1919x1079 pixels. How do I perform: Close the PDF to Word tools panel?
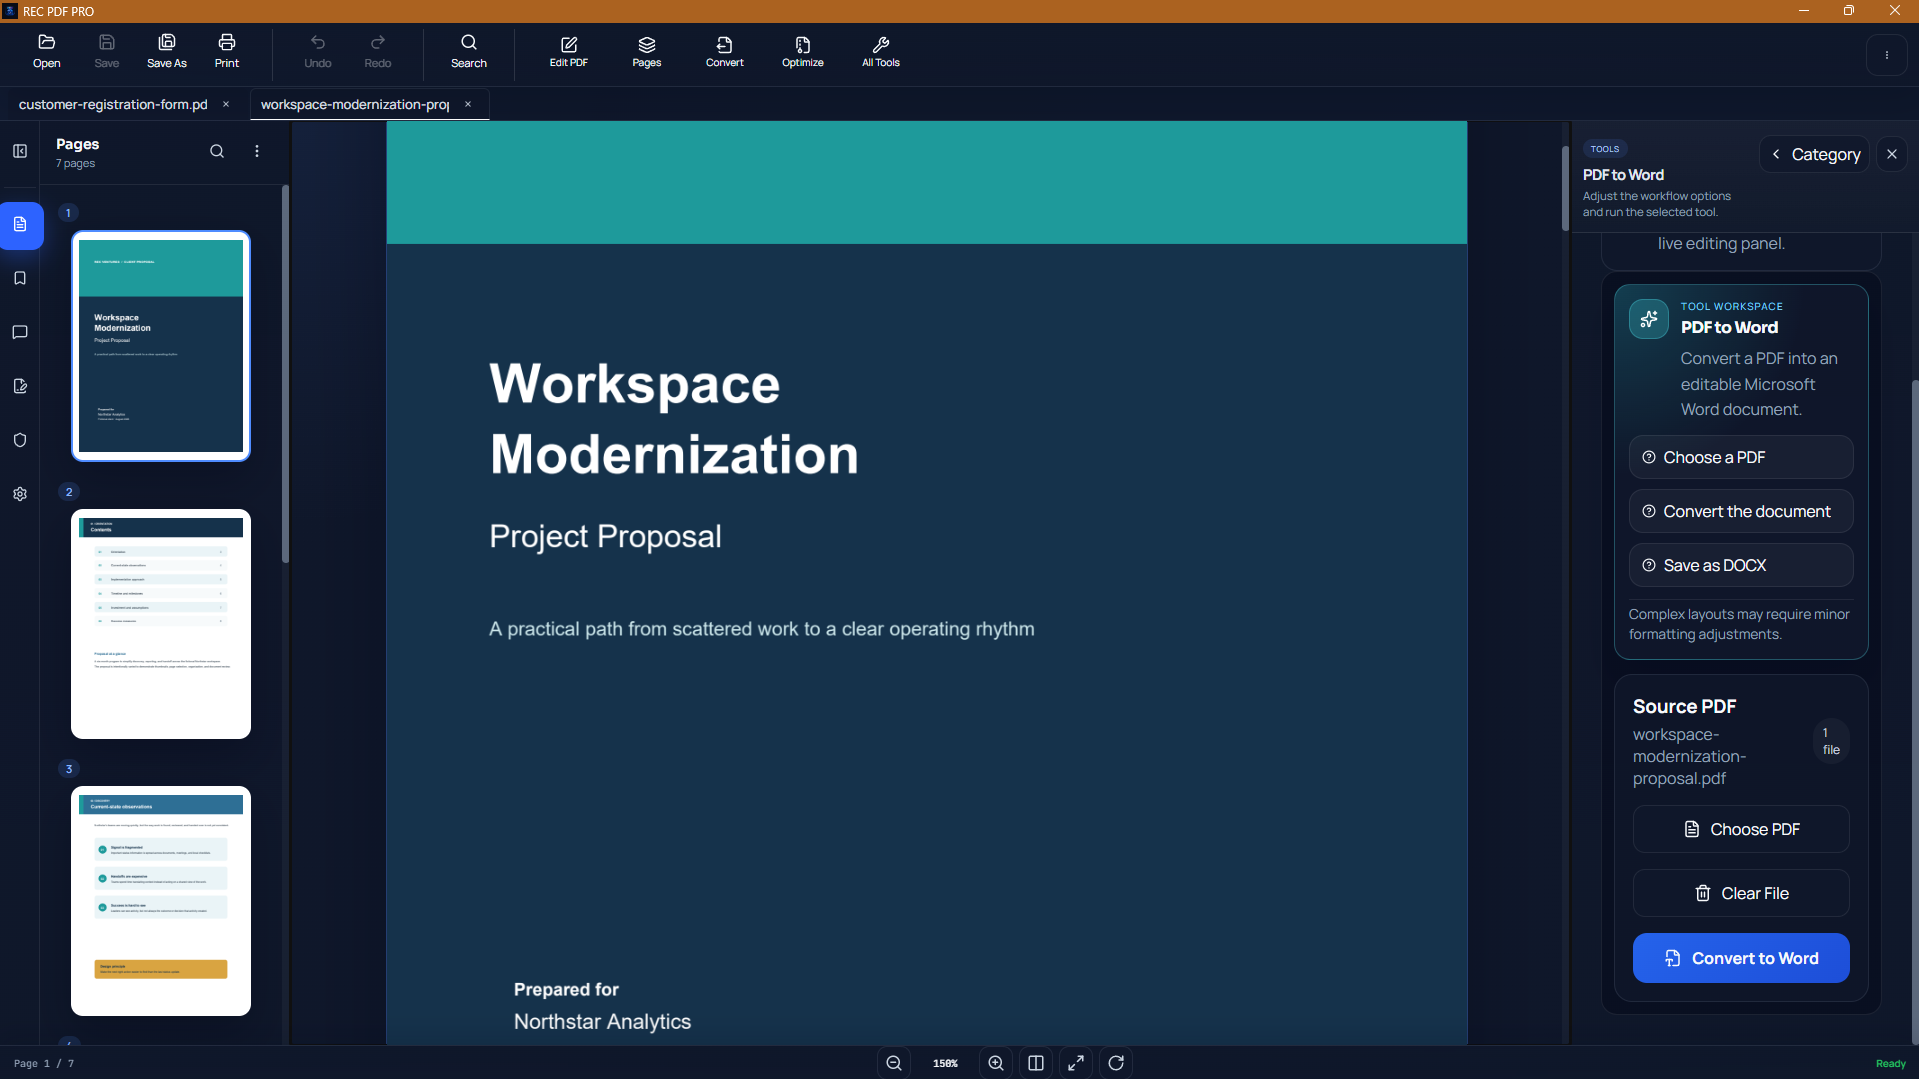[1892, 154]
